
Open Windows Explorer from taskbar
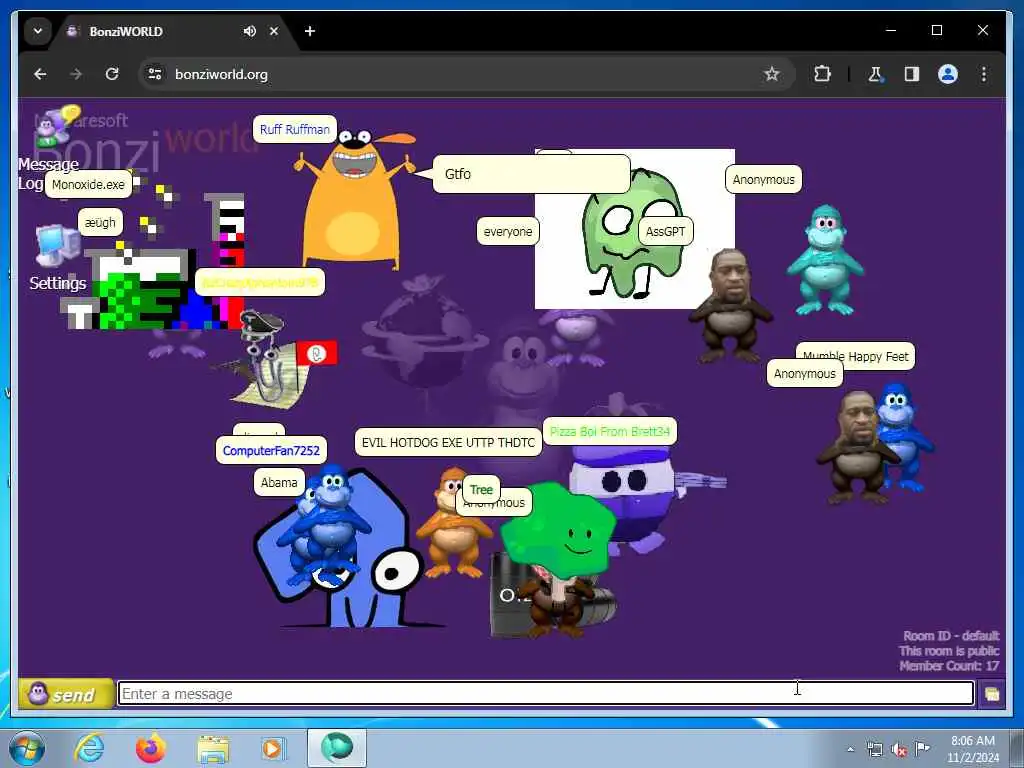coord(213,749)
